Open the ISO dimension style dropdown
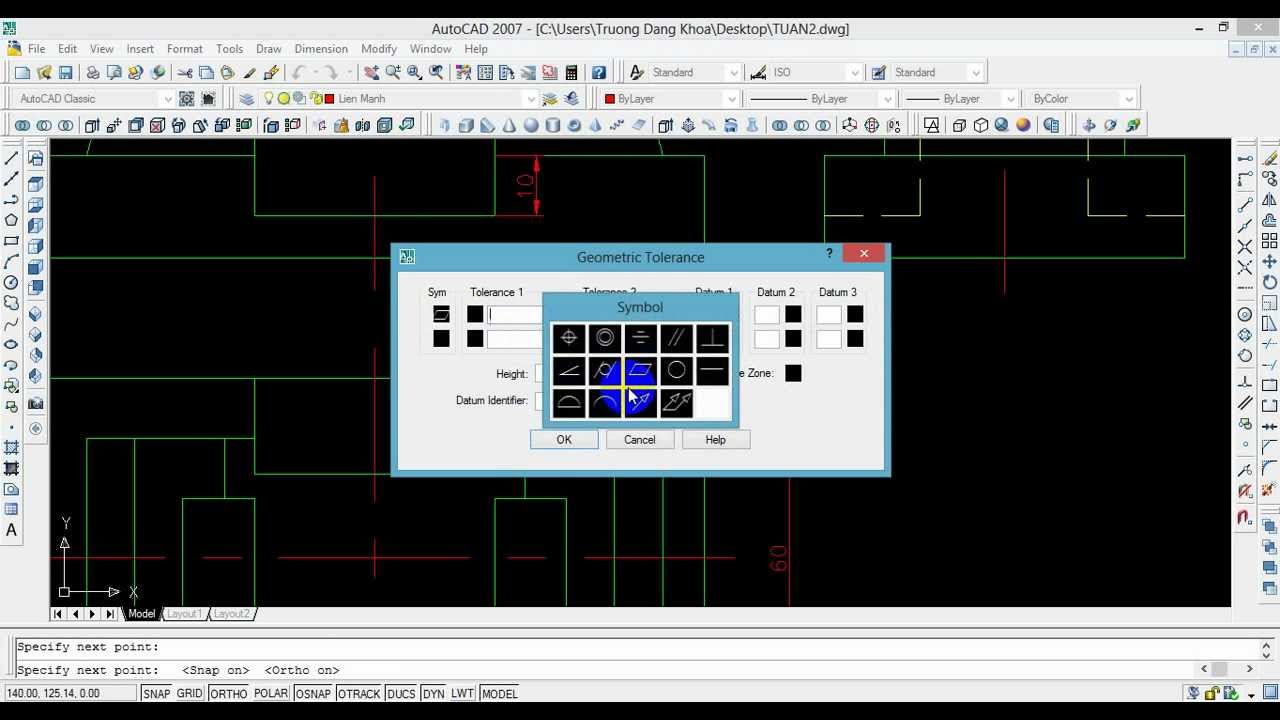The width and height of the screenshot is (1280, 720). pos(854,72)
